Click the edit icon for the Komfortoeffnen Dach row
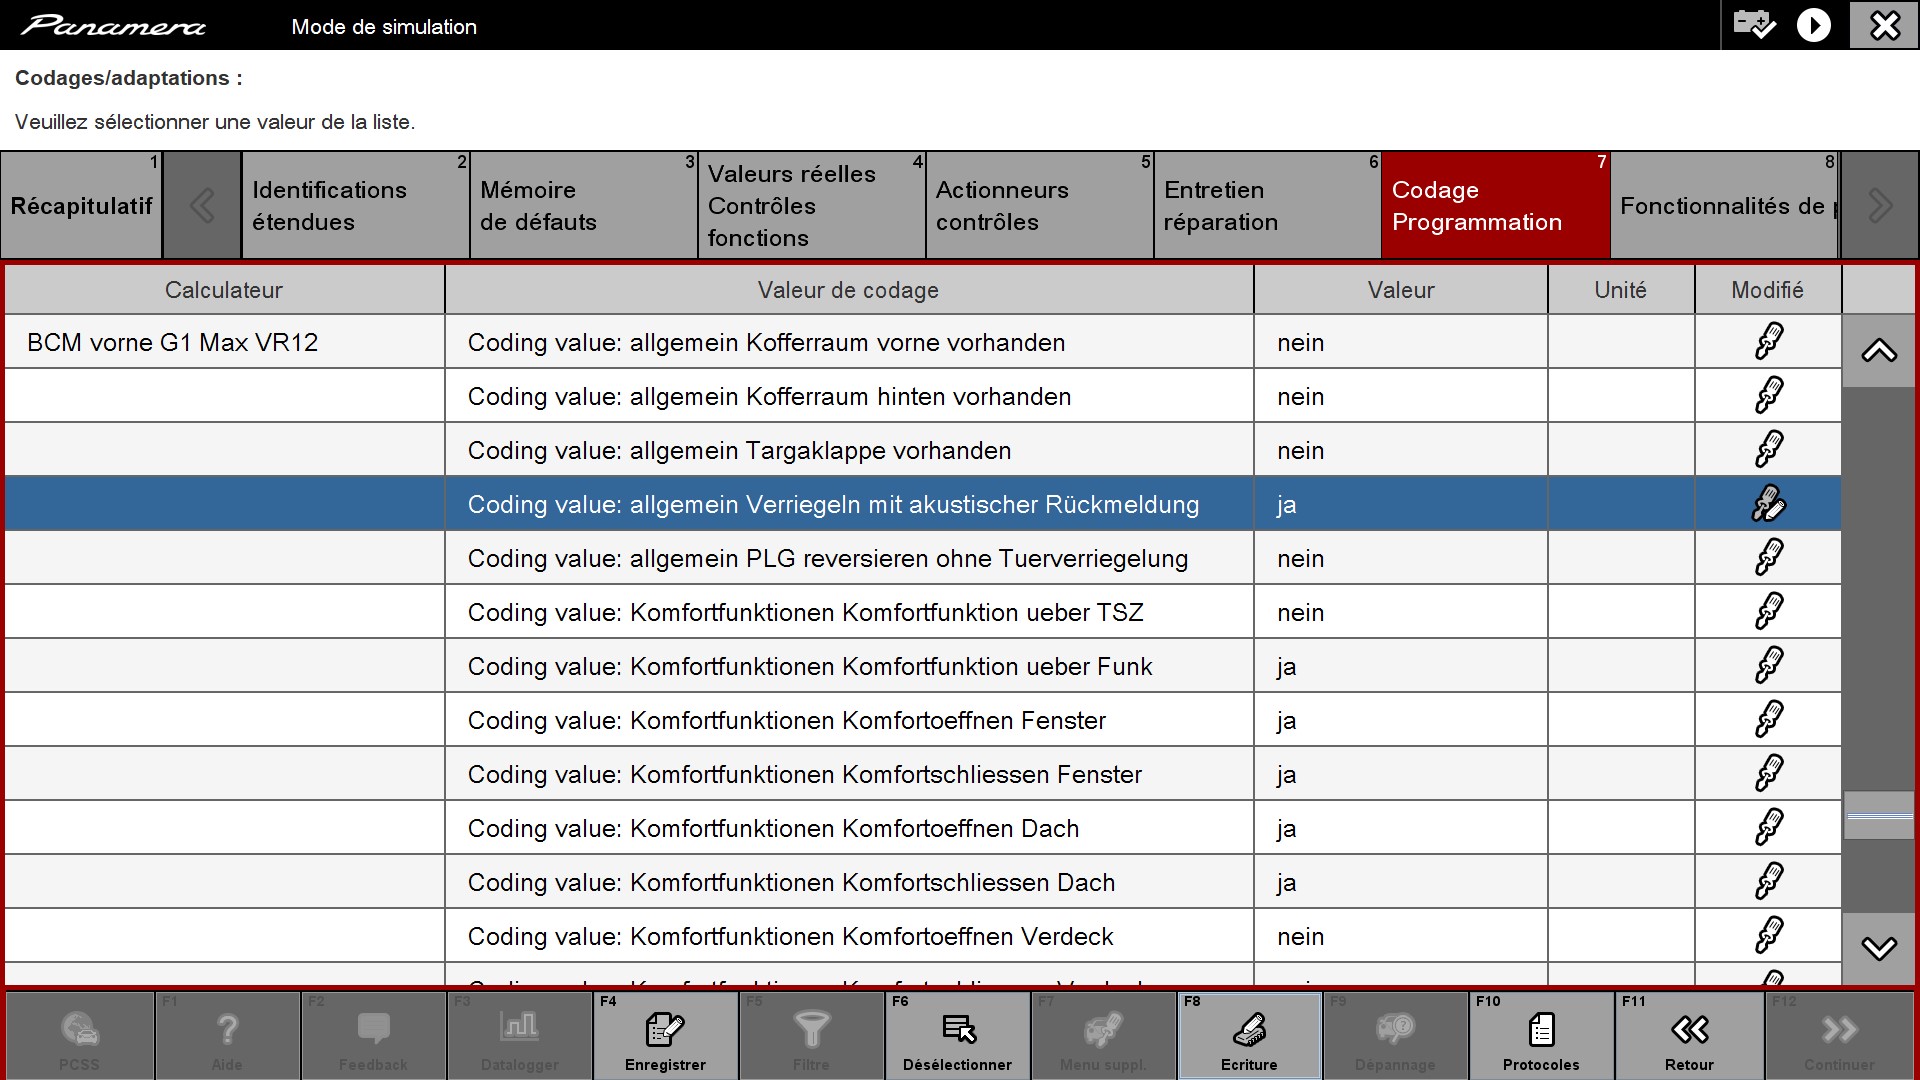This screenshot has width=1920, height=1080. [1768, 828]
